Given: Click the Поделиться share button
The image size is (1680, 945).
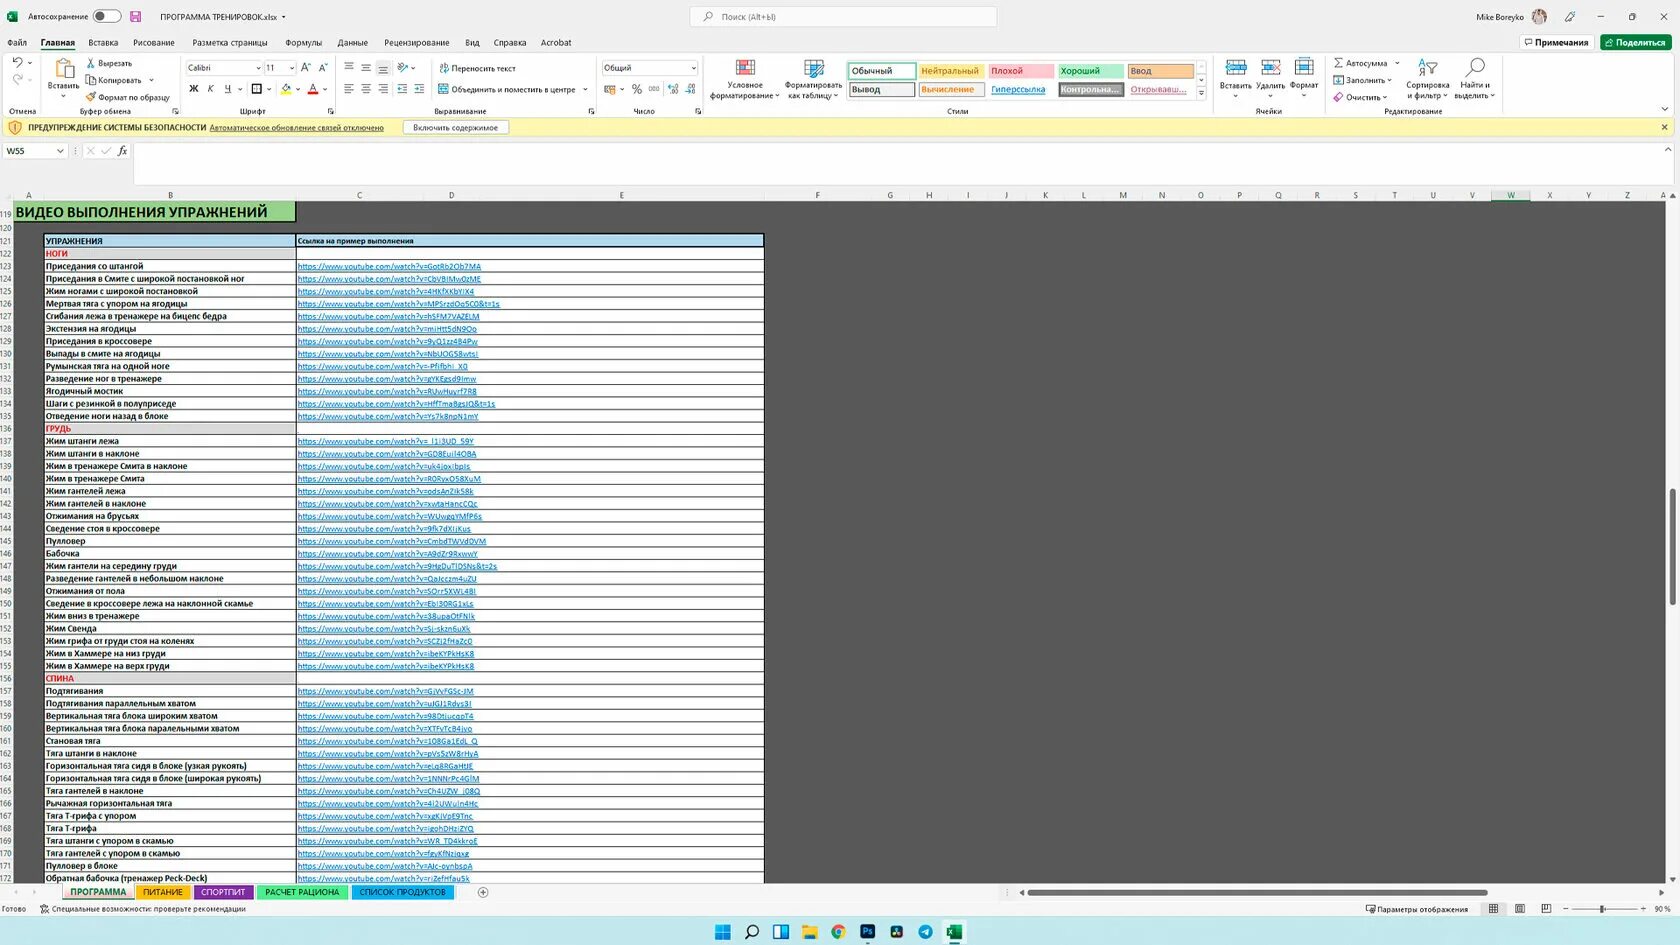Looking at the screenshot, I should tap(1635, 42).
